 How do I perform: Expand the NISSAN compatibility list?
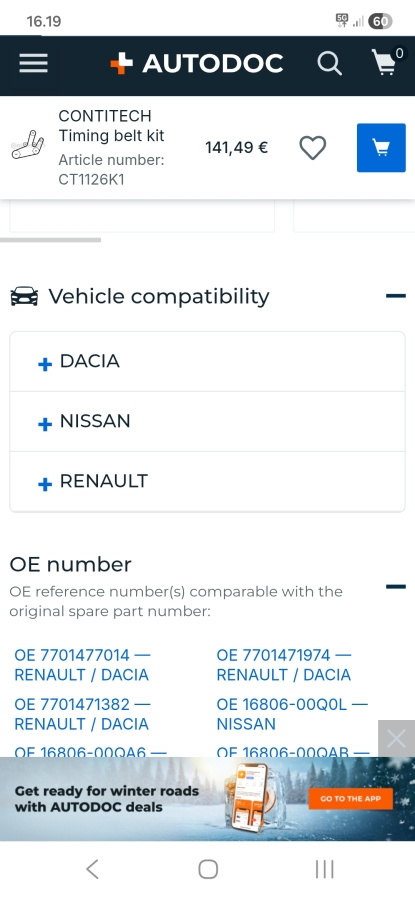(208, 422)
